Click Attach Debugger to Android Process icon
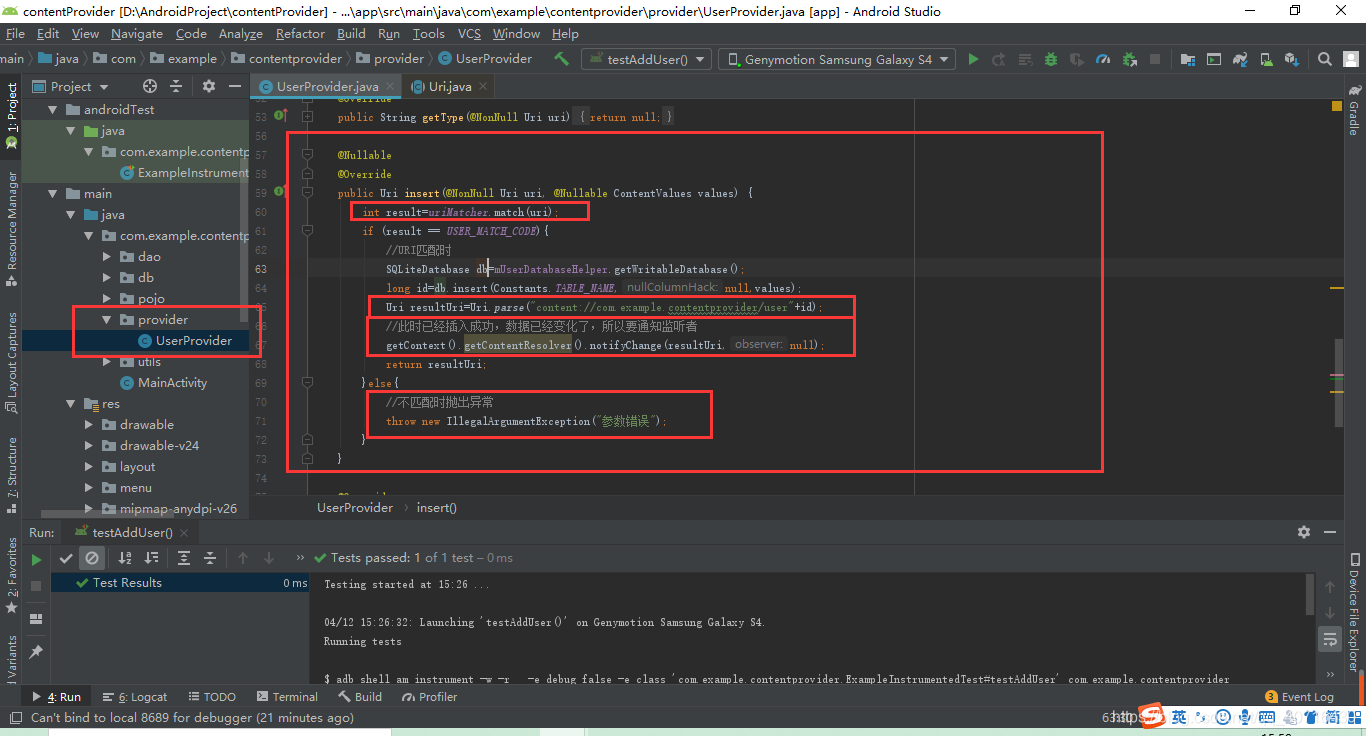This screenshot has width=1366, height=736. click(x=1128, y=59)
